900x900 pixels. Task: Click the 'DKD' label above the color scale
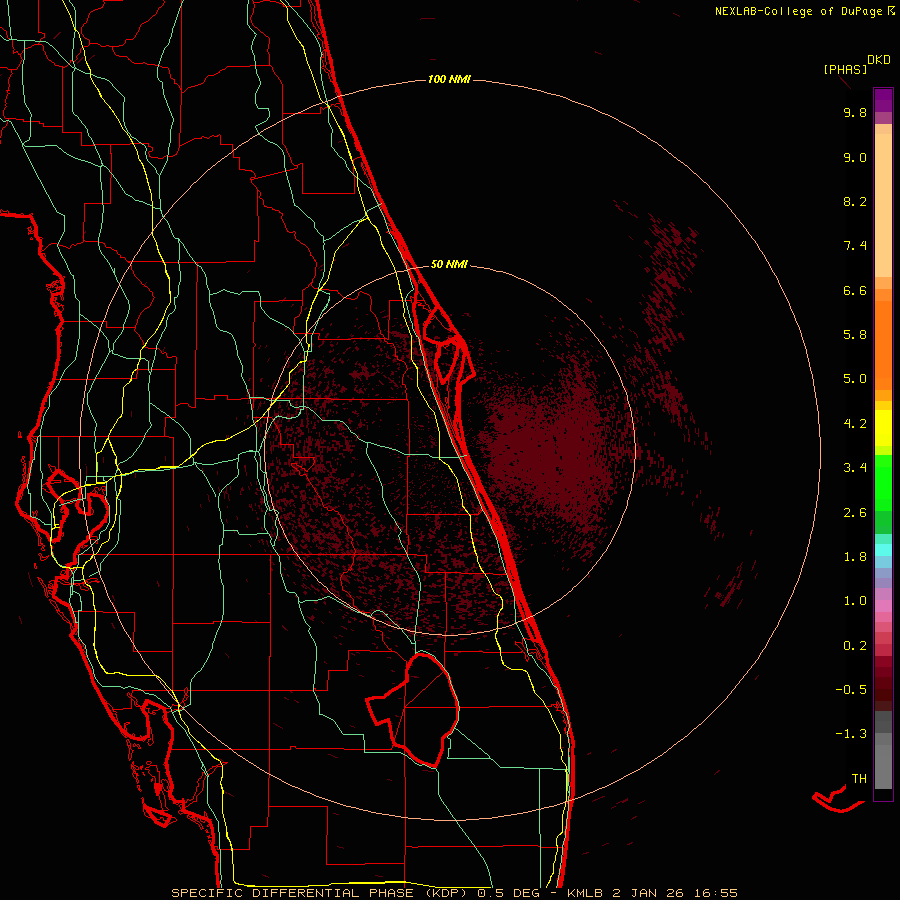pos(879,60)
